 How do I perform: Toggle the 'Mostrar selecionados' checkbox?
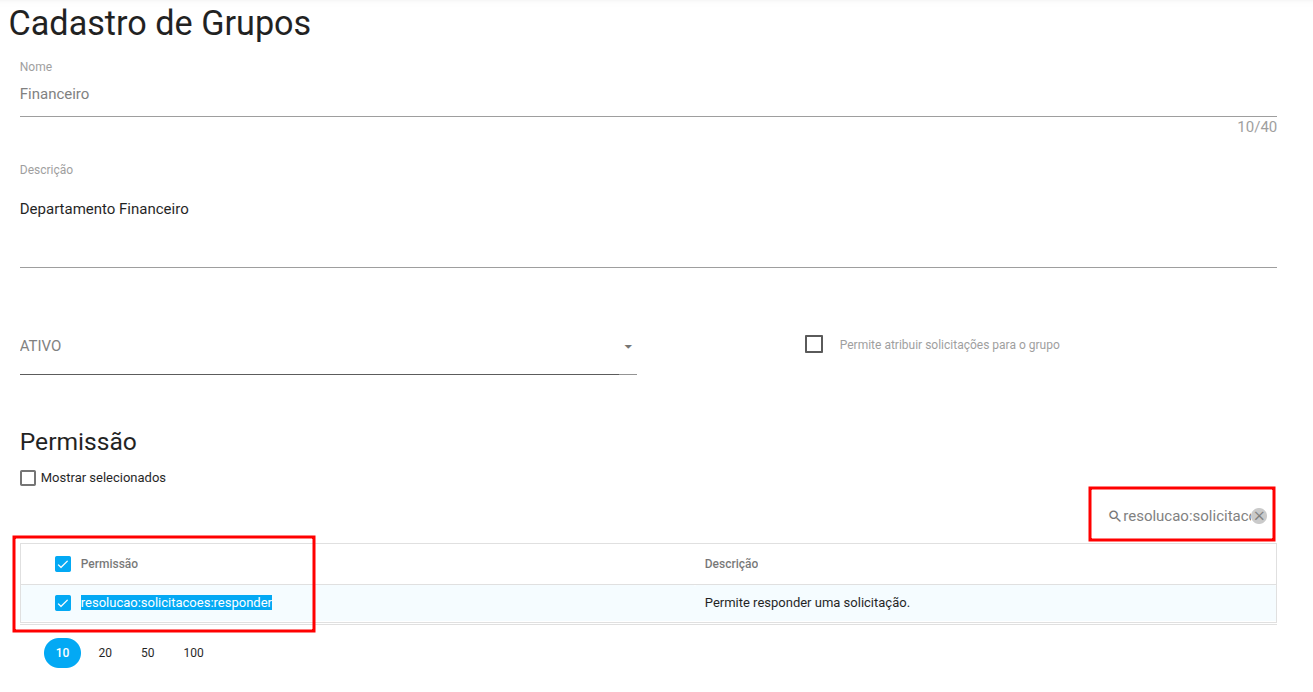tap(28, 478)
